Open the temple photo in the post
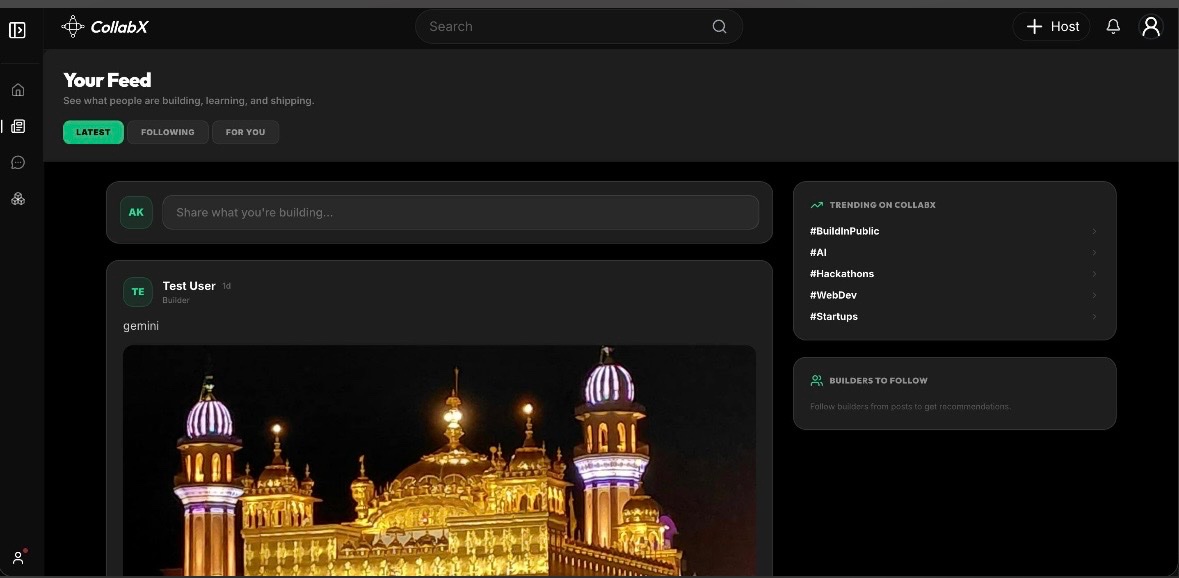 point(439,461)
